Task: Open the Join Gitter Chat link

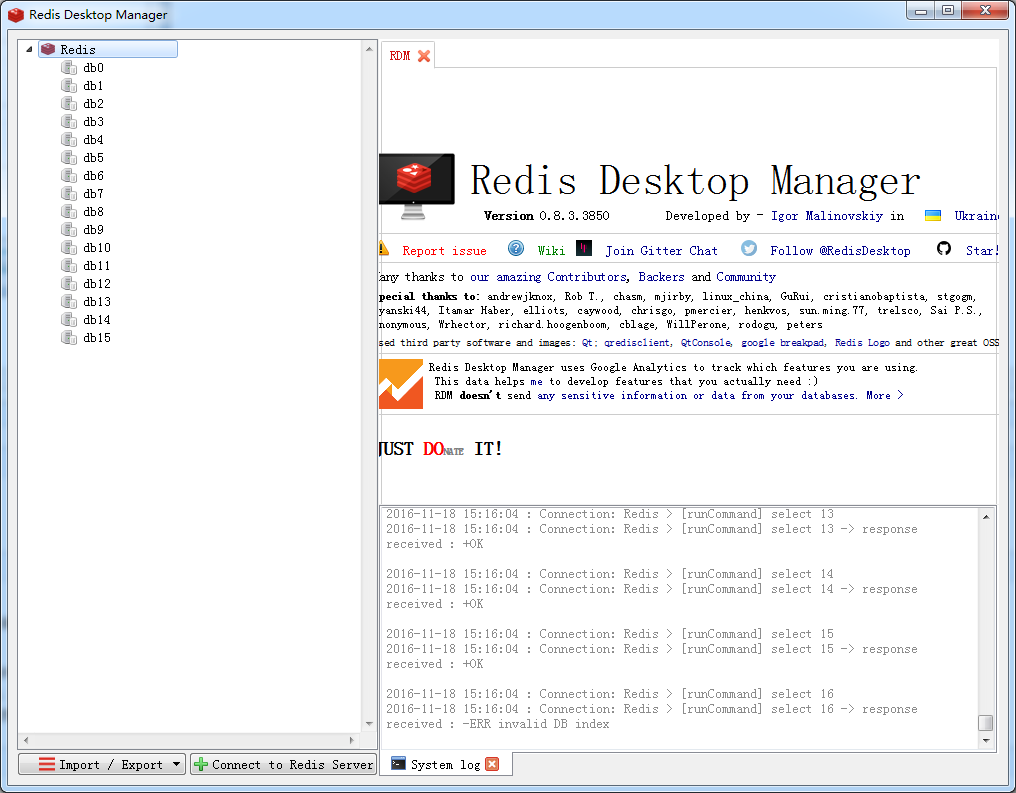Action: (x=662, y=251)
